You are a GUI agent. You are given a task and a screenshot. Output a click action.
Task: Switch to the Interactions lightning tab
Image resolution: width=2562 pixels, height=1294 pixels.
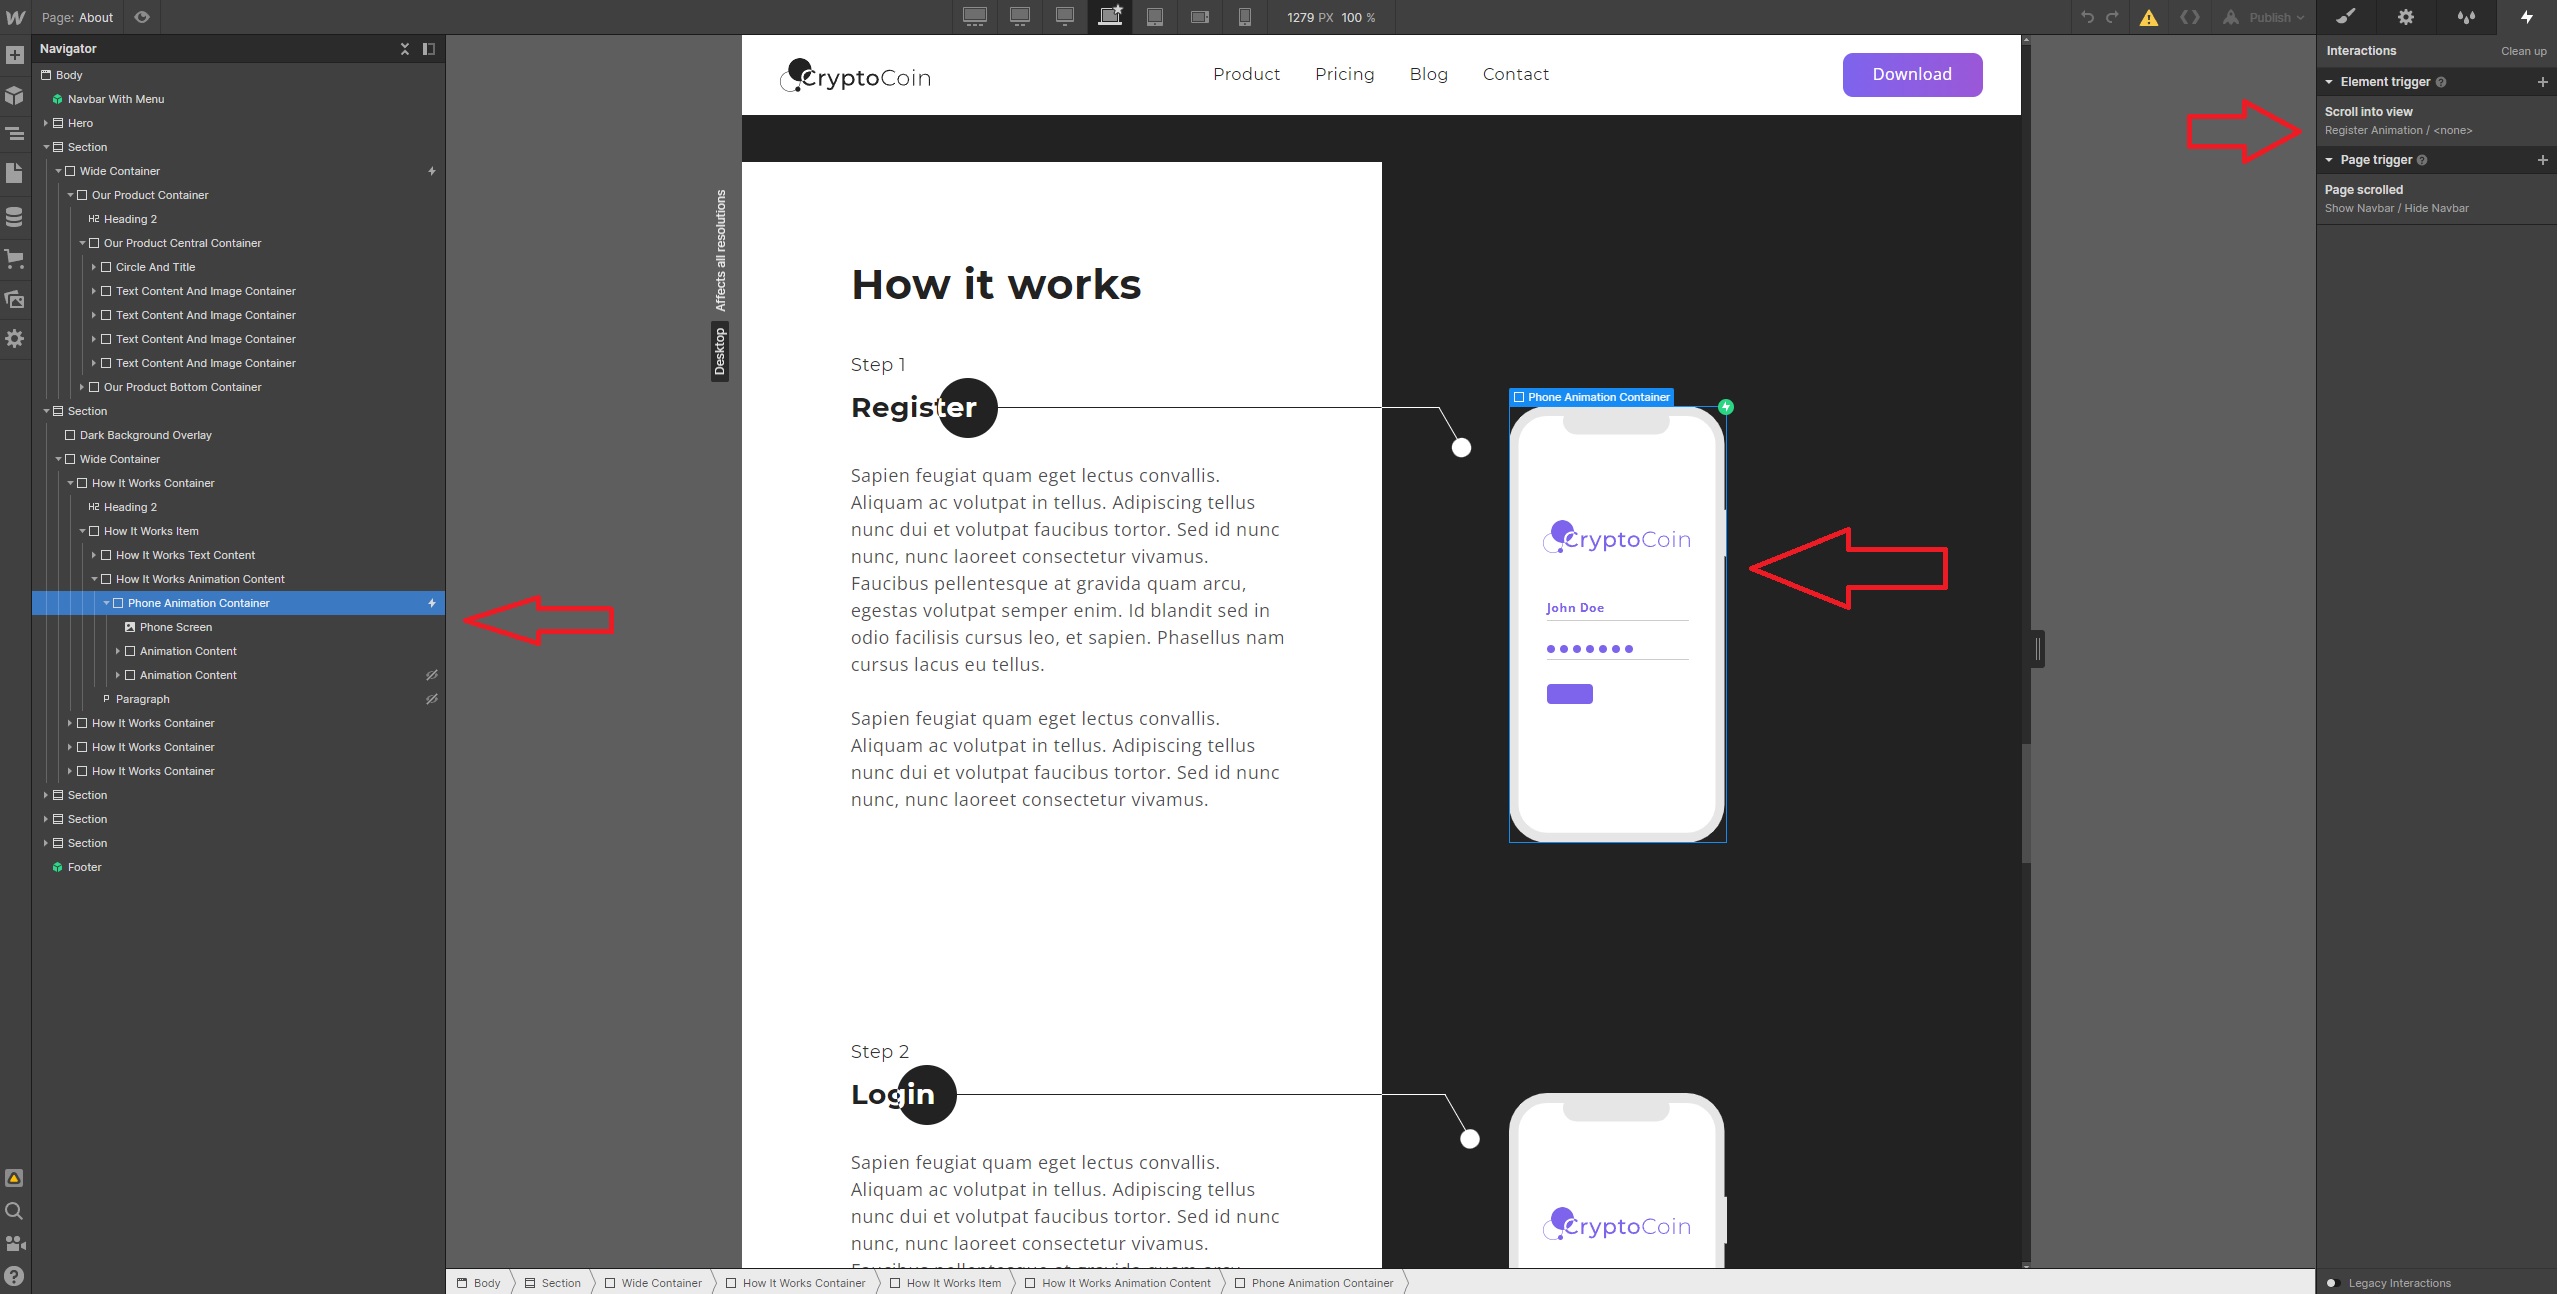[2527, 17]
